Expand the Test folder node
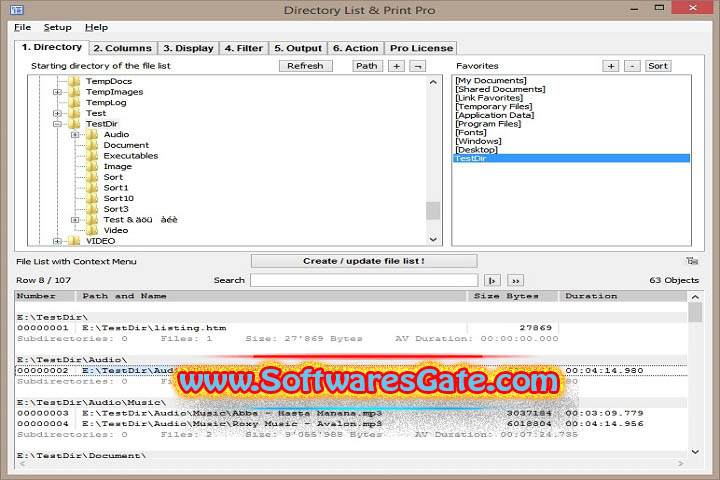The height and width of the screenshot is (480, 720). pyautogui.click(x=57, y=113)
